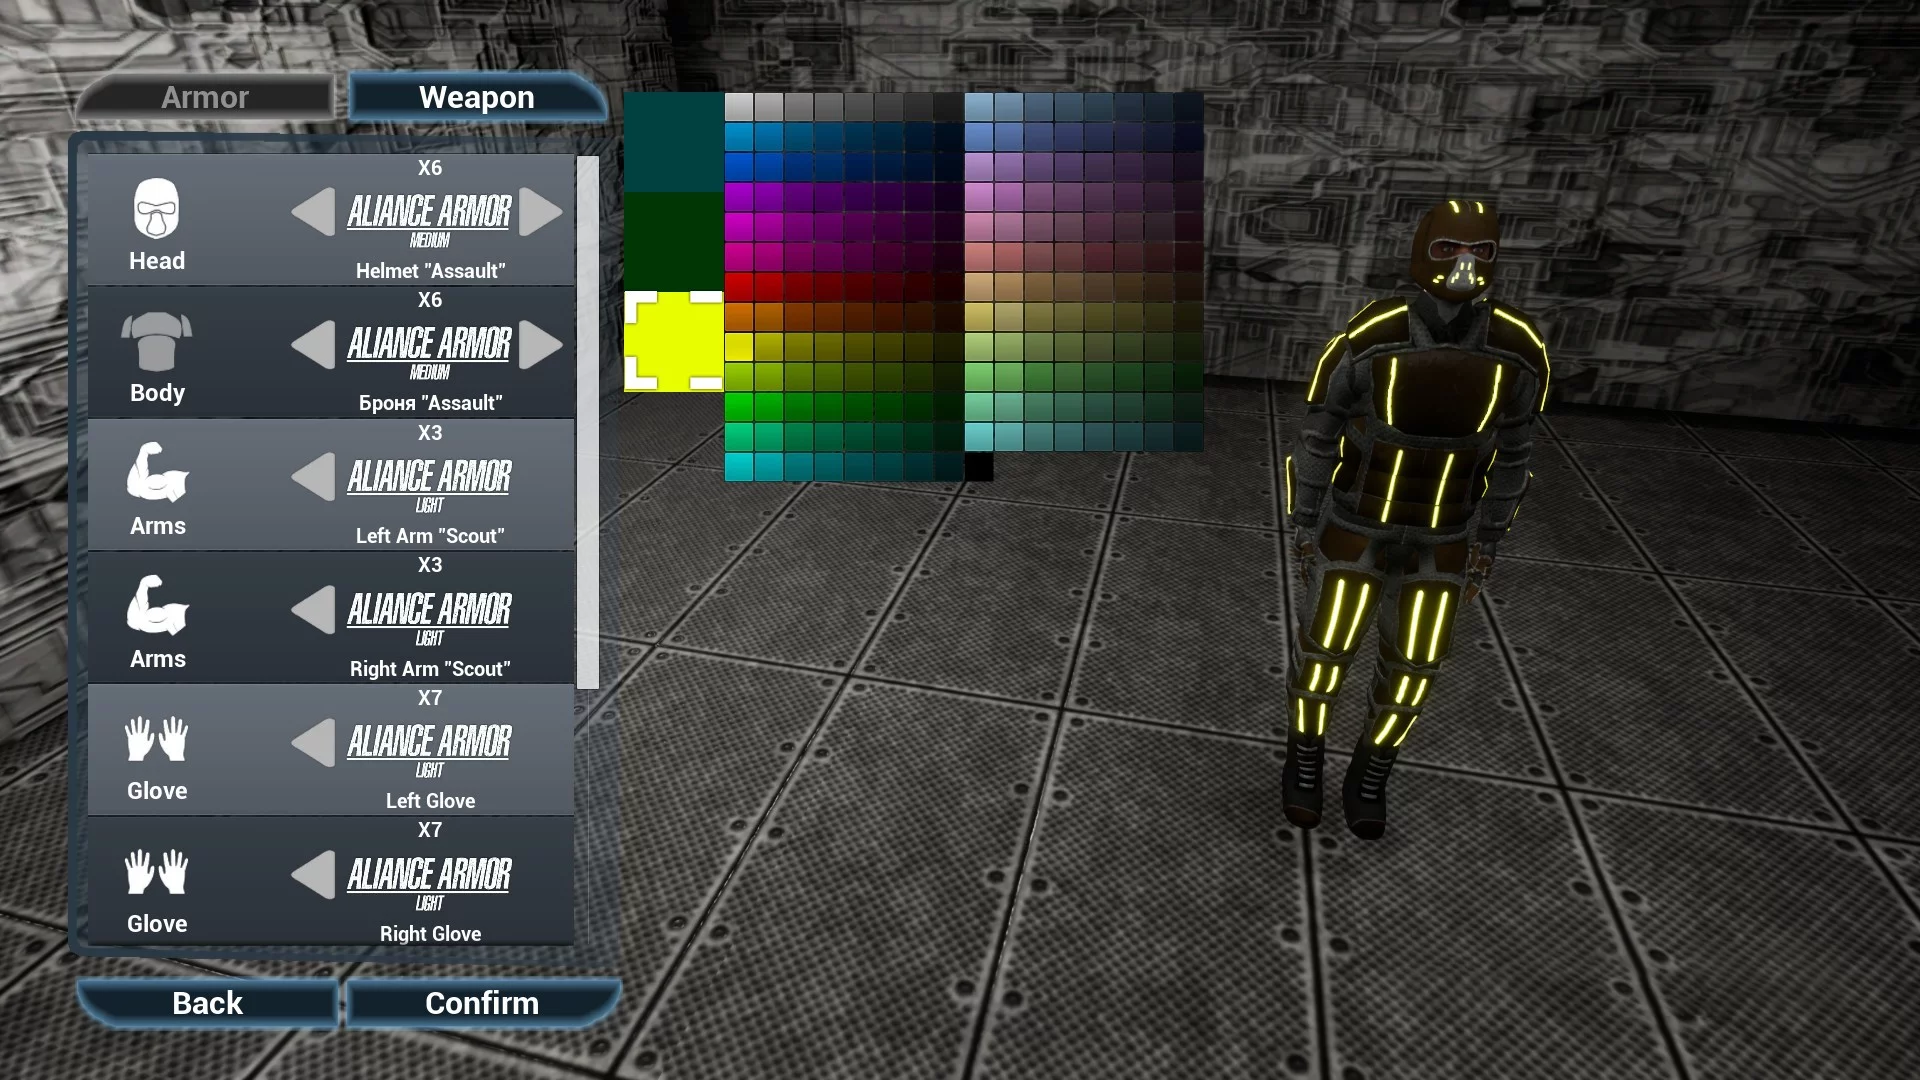This screenshot has width=1920, height=1080.
Task: Click the Left Glove Aliance Armor logo
Action: point(429,750)
